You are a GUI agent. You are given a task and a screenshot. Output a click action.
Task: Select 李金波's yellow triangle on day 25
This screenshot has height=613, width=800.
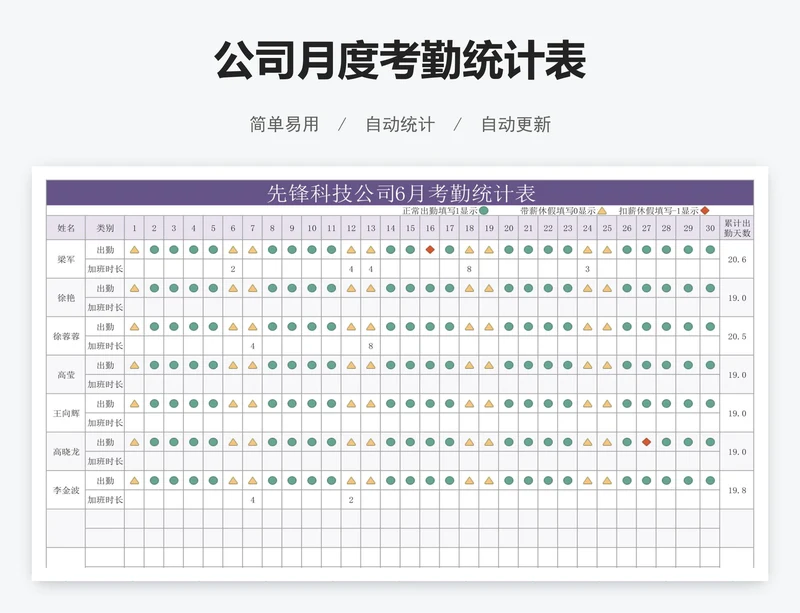pyautogui.click(x=607, y=481)
